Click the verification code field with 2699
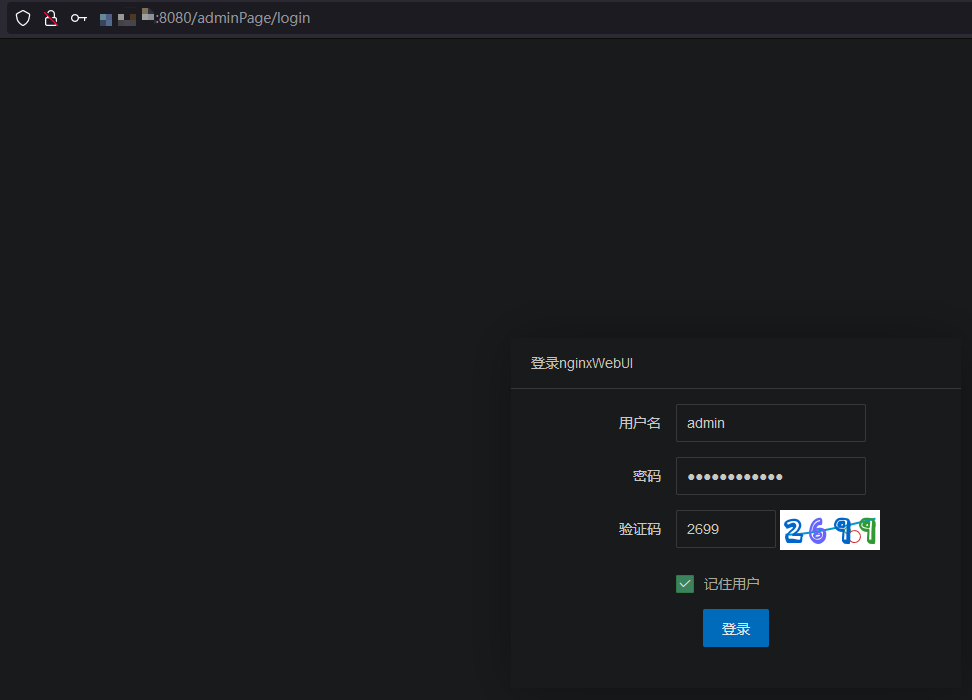This screenshot has width=972, height=700. tap(725, 529)
